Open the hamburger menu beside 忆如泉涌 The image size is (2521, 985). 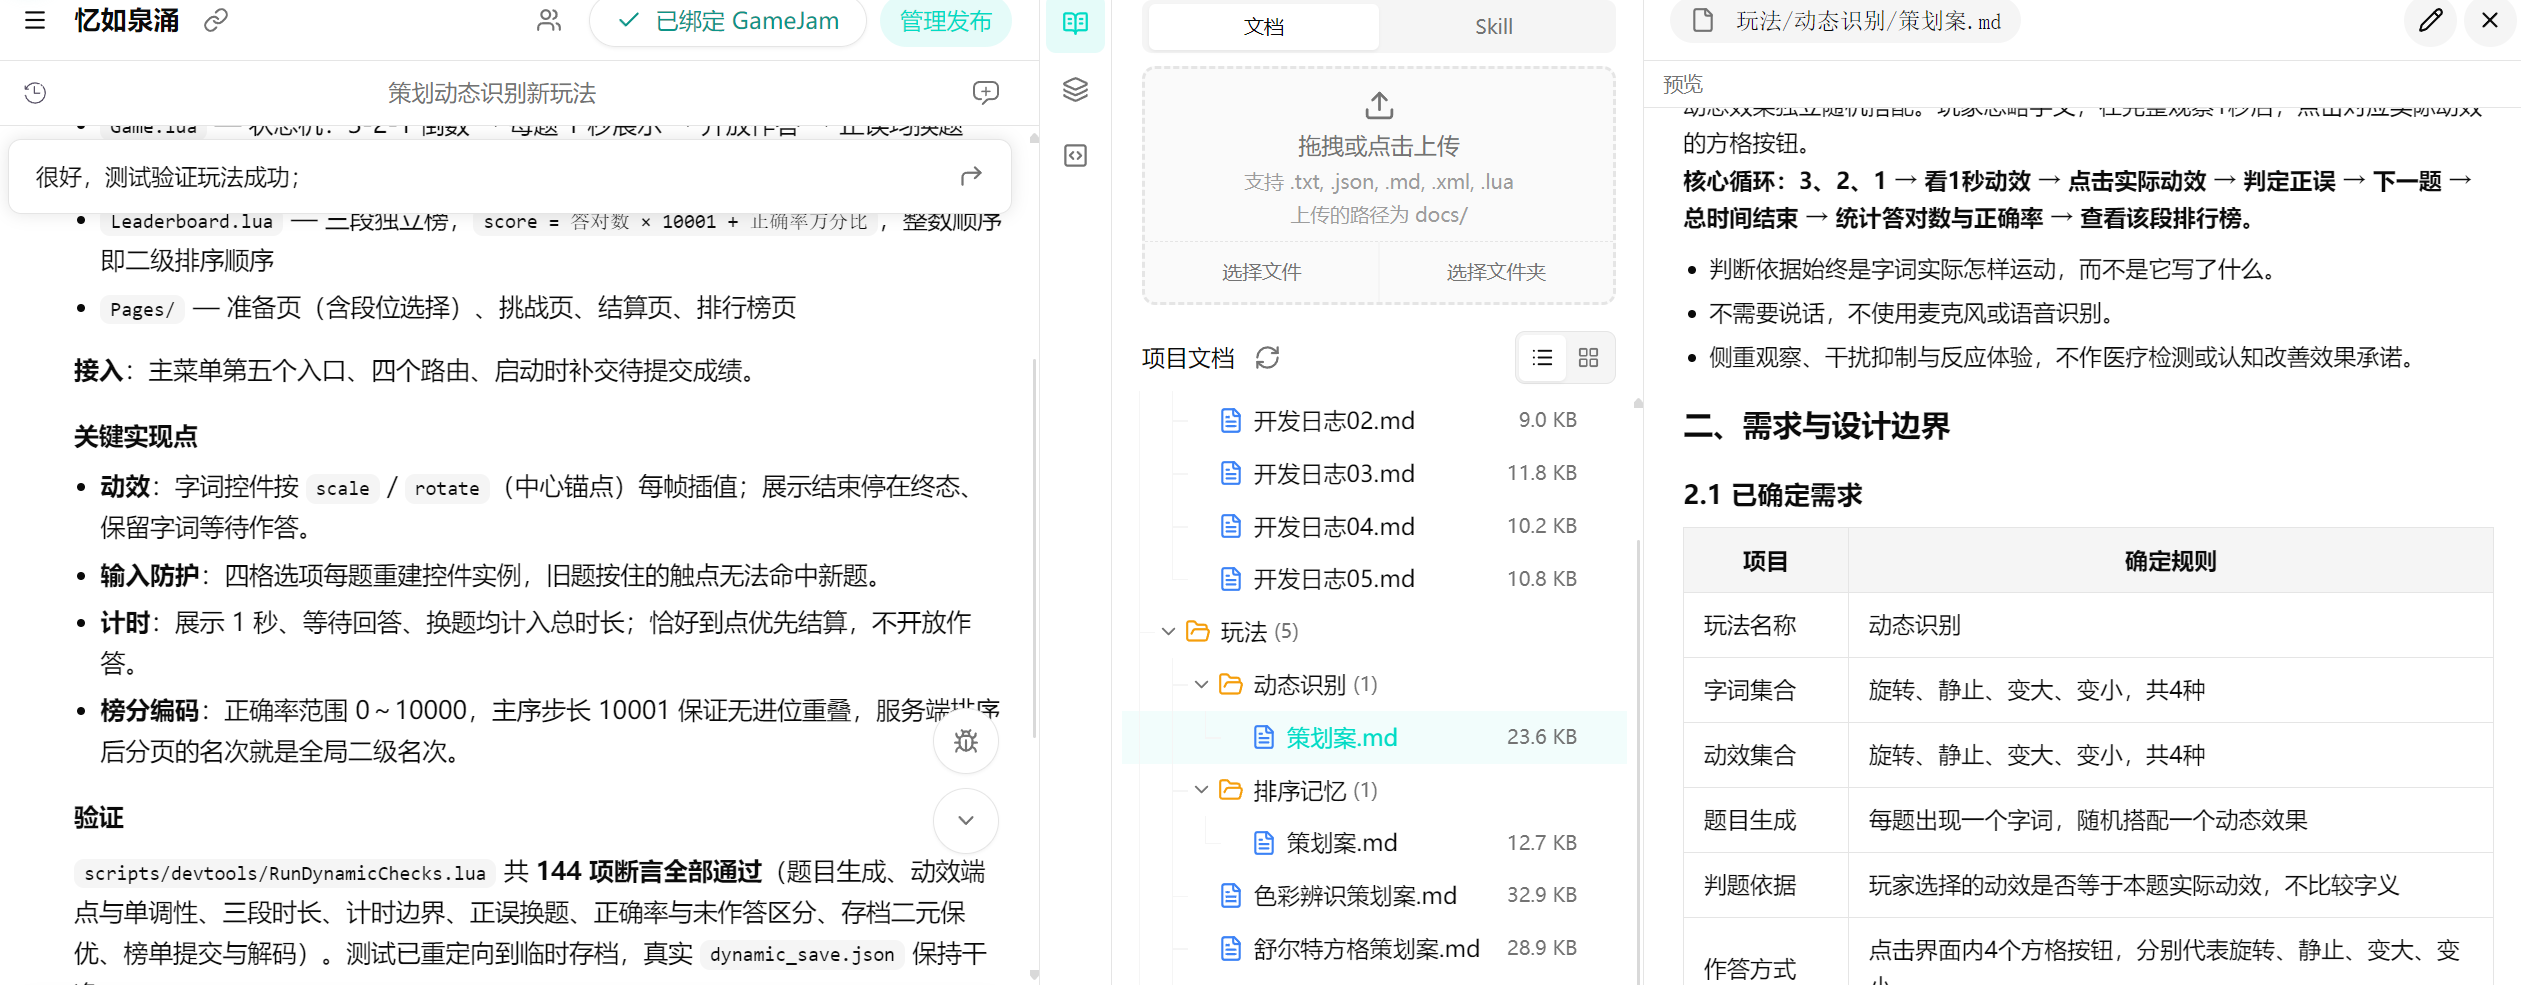pos(35,20)
